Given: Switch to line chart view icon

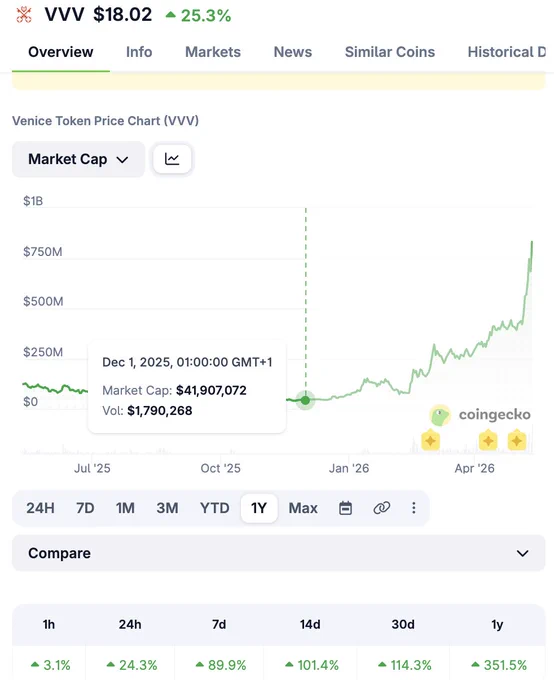Looking at the screenshot, I should pos(172,159).
